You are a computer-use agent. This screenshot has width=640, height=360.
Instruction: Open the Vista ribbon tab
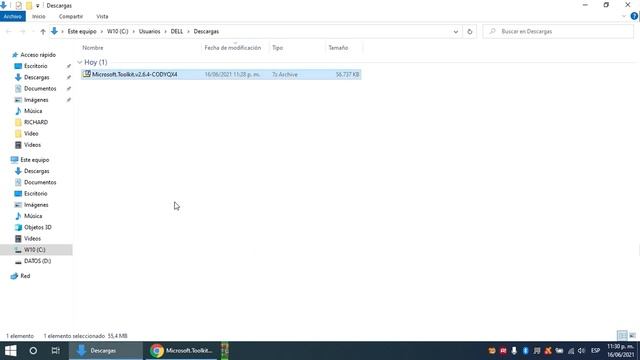102,16
